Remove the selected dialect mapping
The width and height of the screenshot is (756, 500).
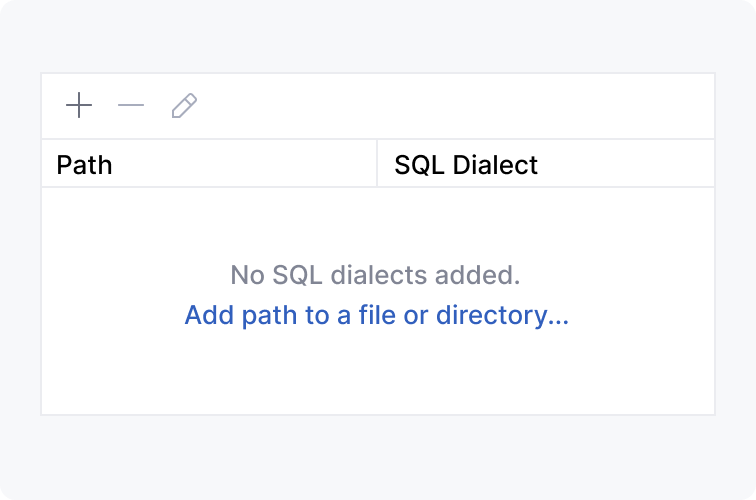[131, 106]
